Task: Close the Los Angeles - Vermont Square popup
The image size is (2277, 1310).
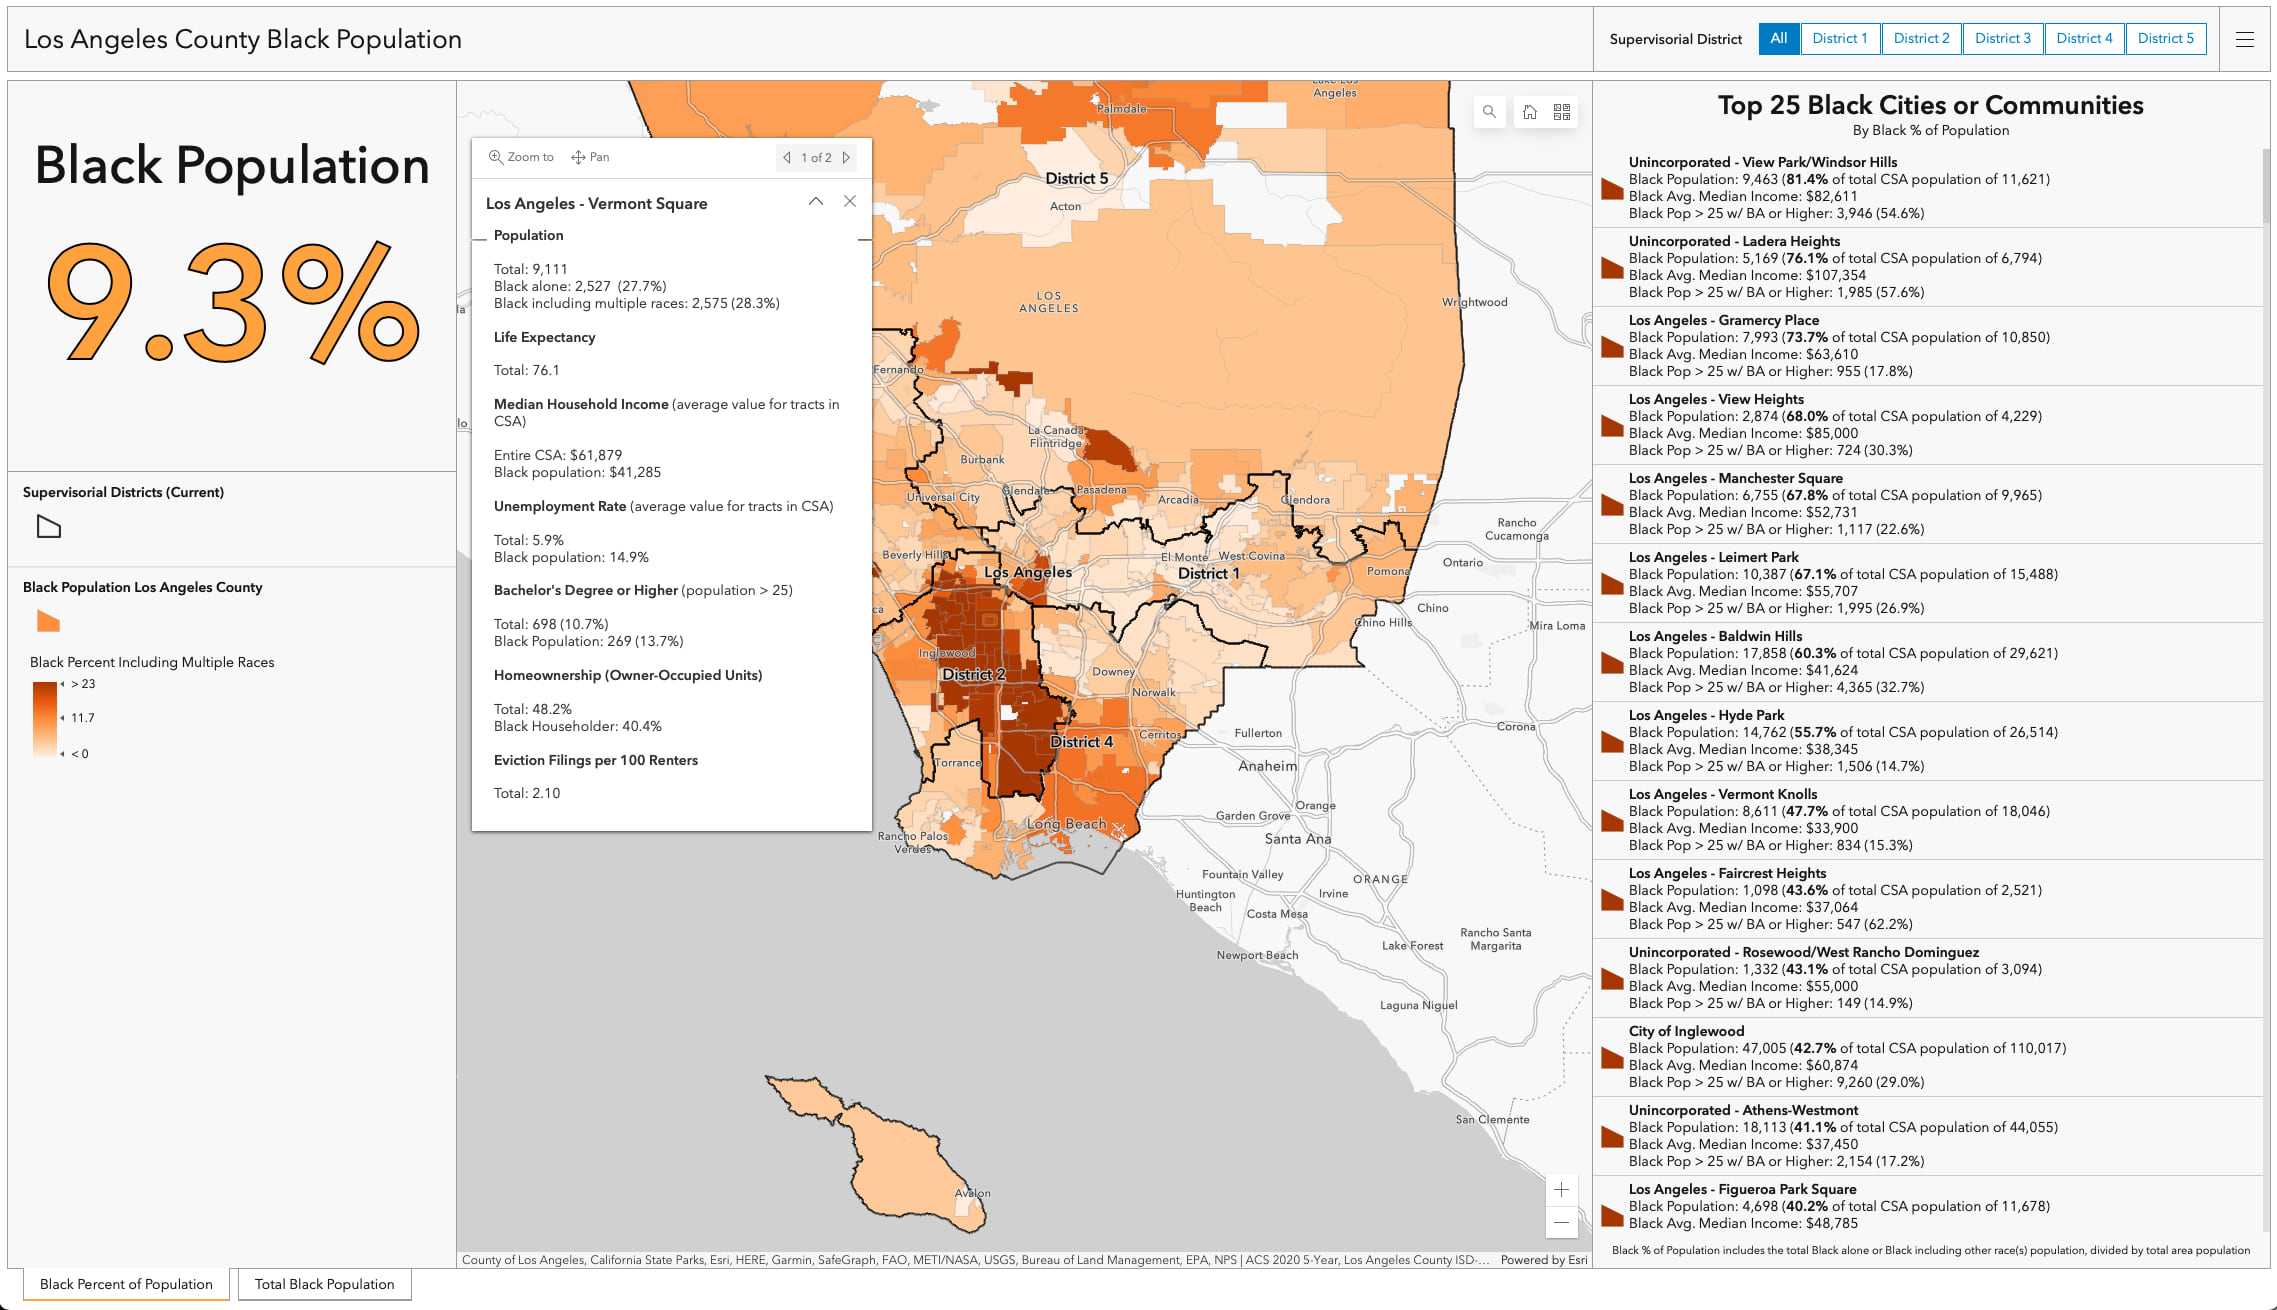Action: point(849,201)
